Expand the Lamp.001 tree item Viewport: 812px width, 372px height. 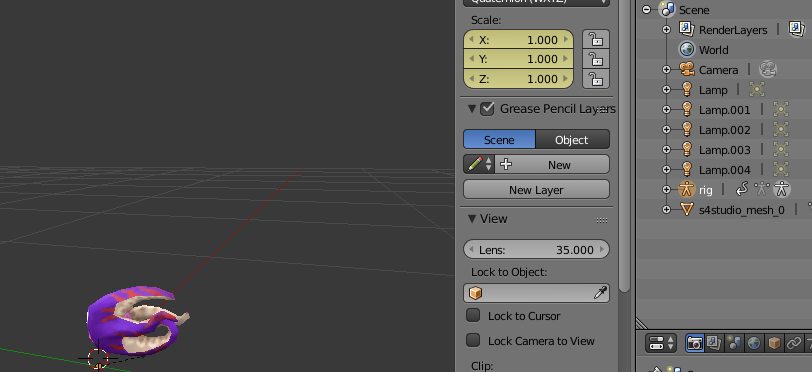tap(666, 109)
